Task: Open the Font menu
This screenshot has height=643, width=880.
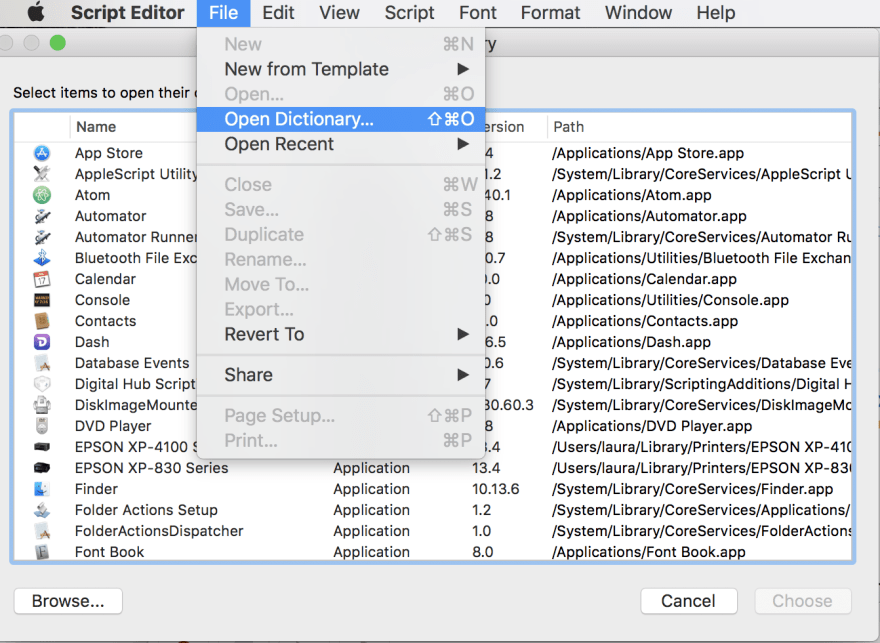Action: pyautogui.click(x=478, y=12)
